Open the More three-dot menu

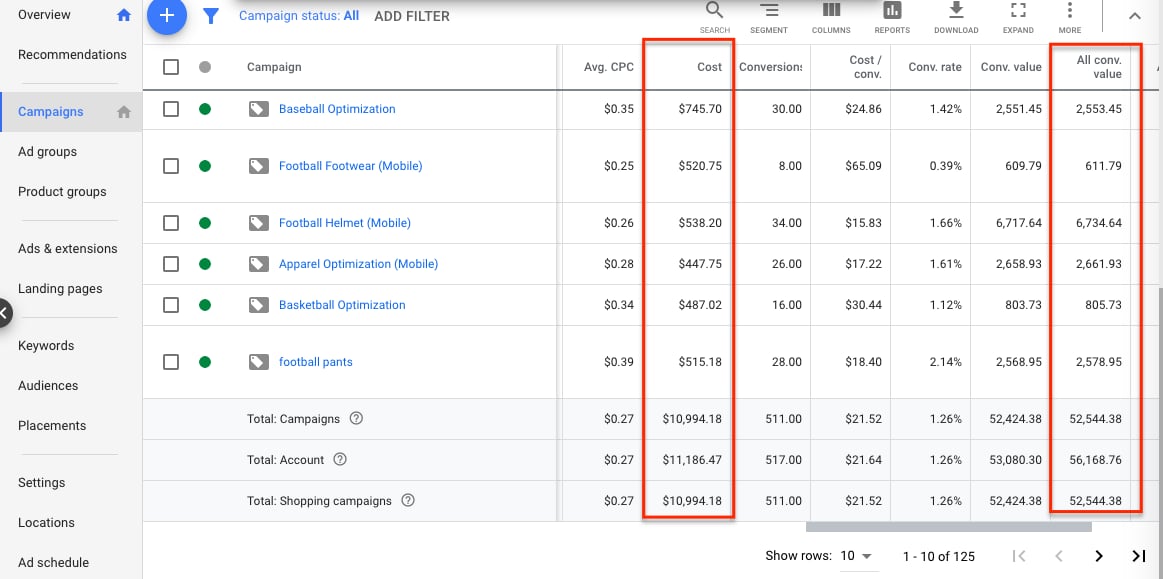click(1070, 12)
